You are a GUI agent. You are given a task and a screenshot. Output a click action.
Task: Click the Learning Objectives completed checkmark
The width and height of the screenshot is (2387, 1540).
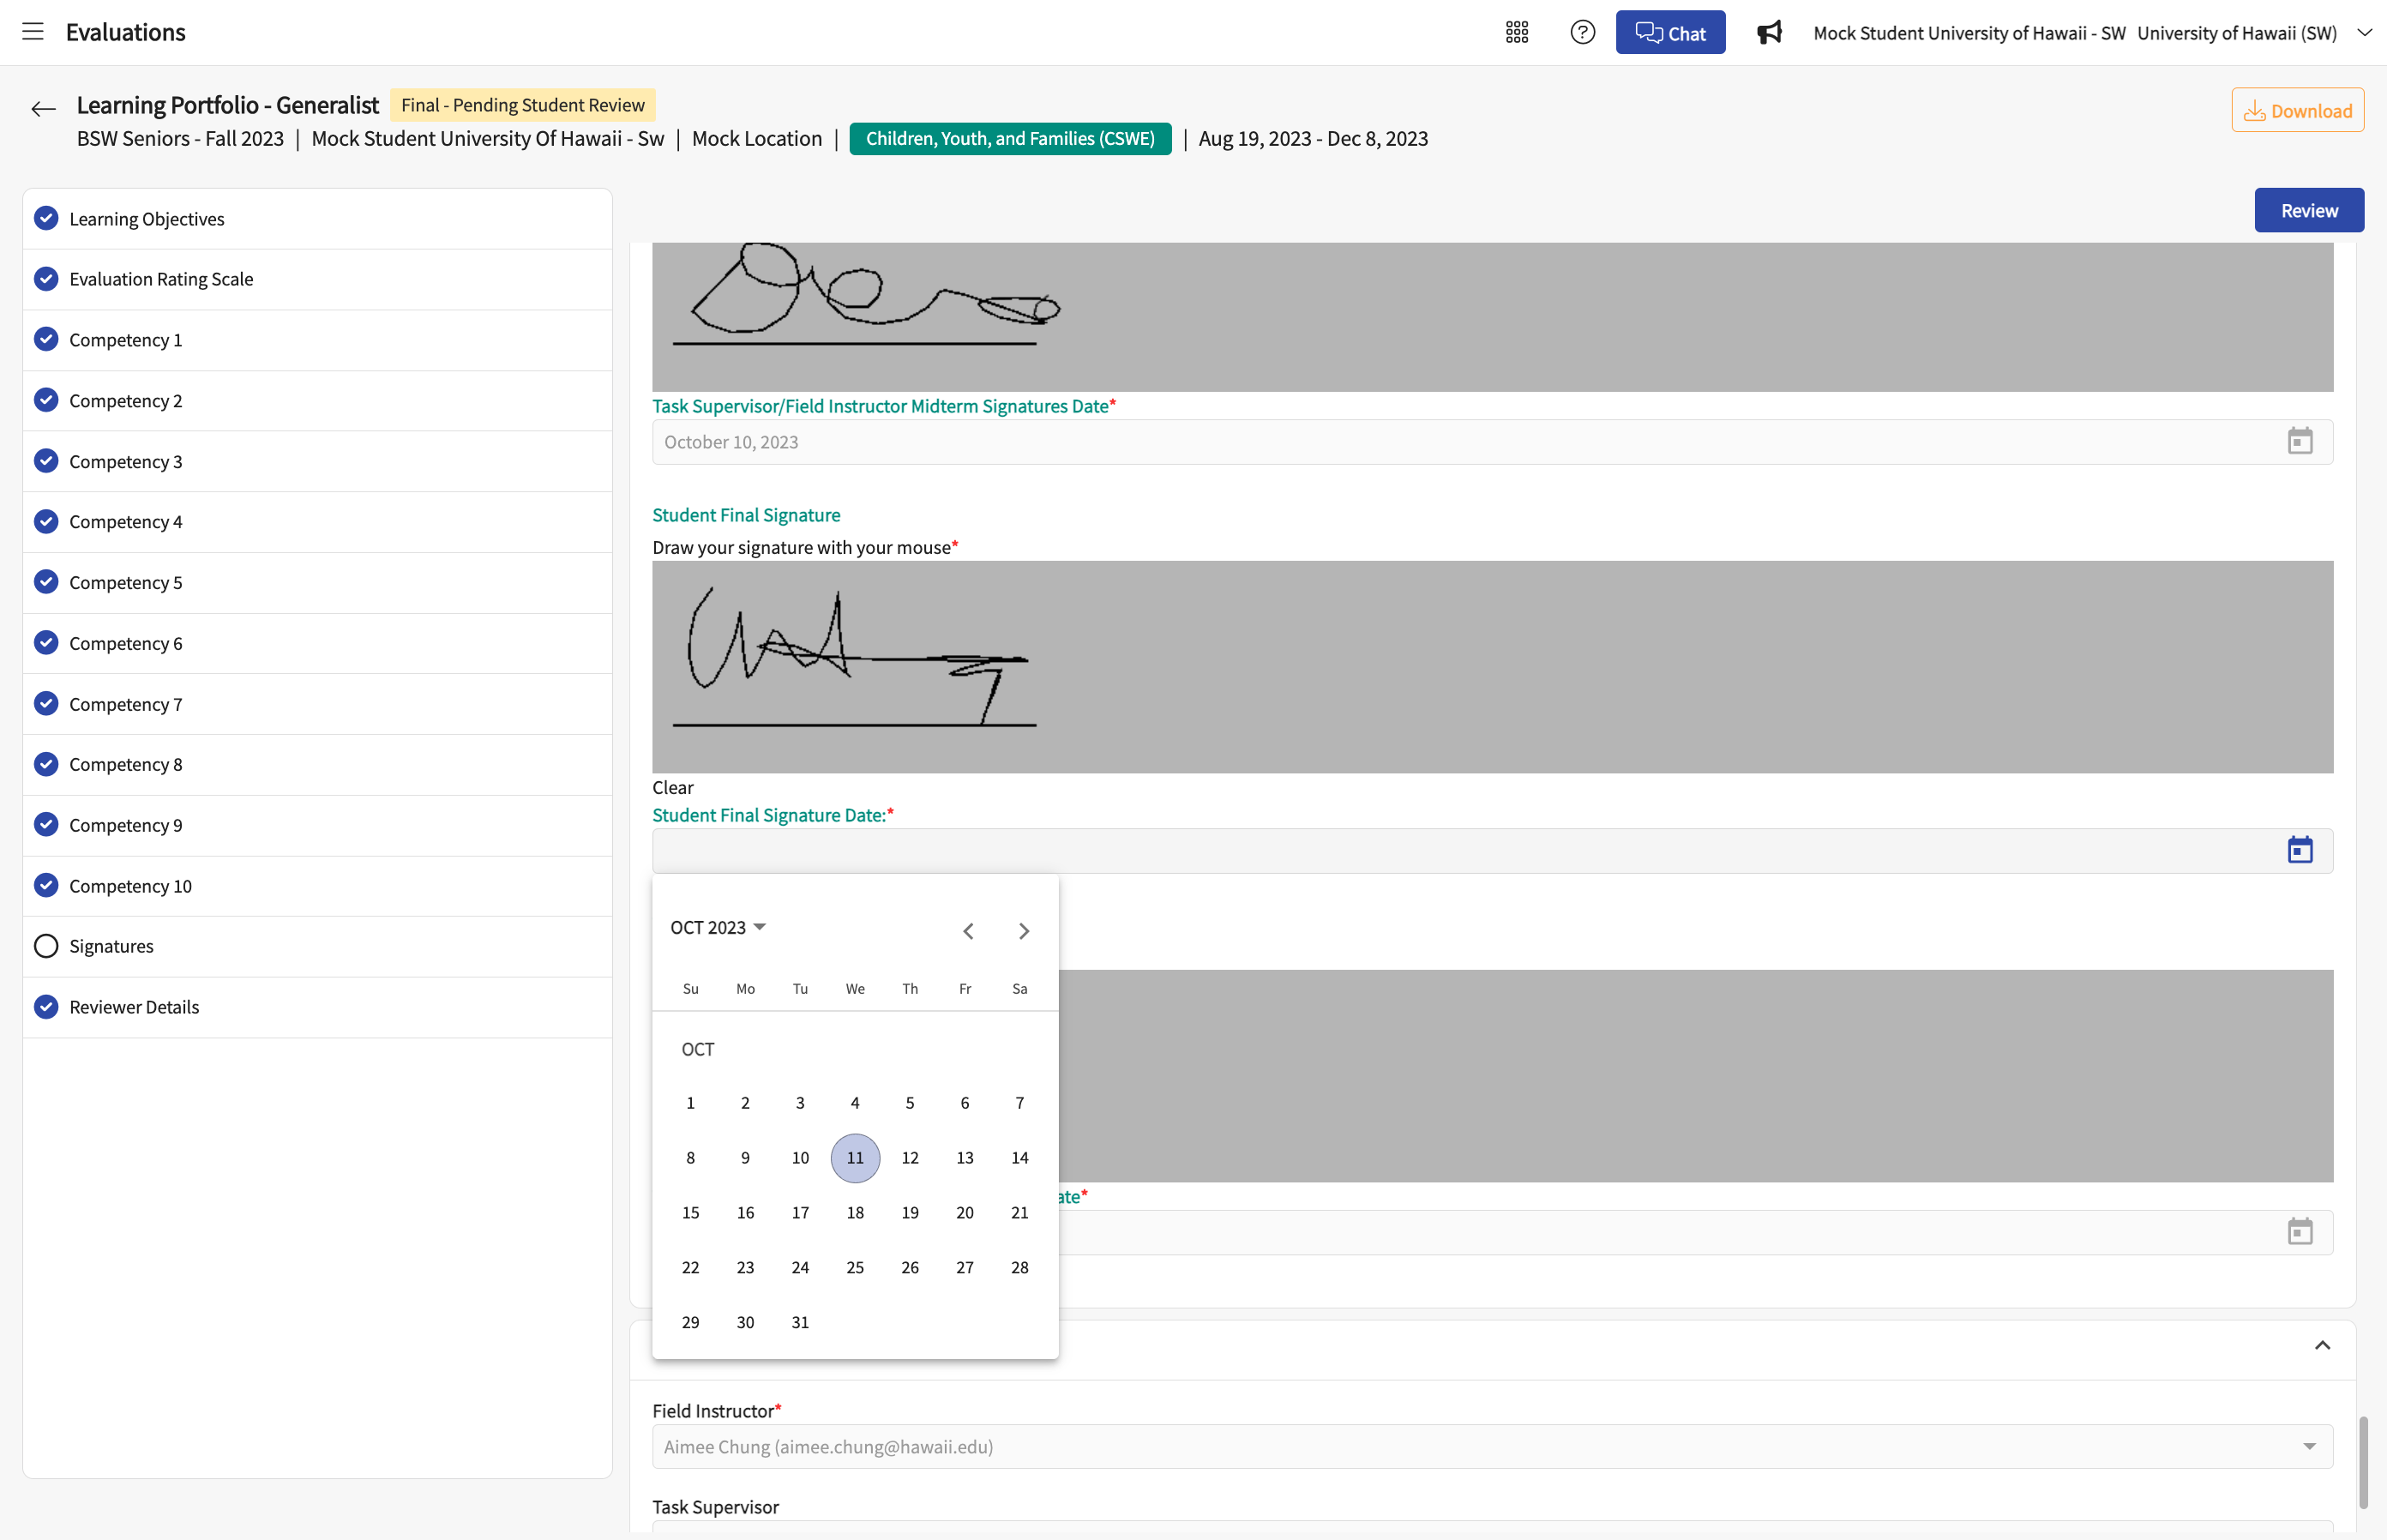pos(46,218)
